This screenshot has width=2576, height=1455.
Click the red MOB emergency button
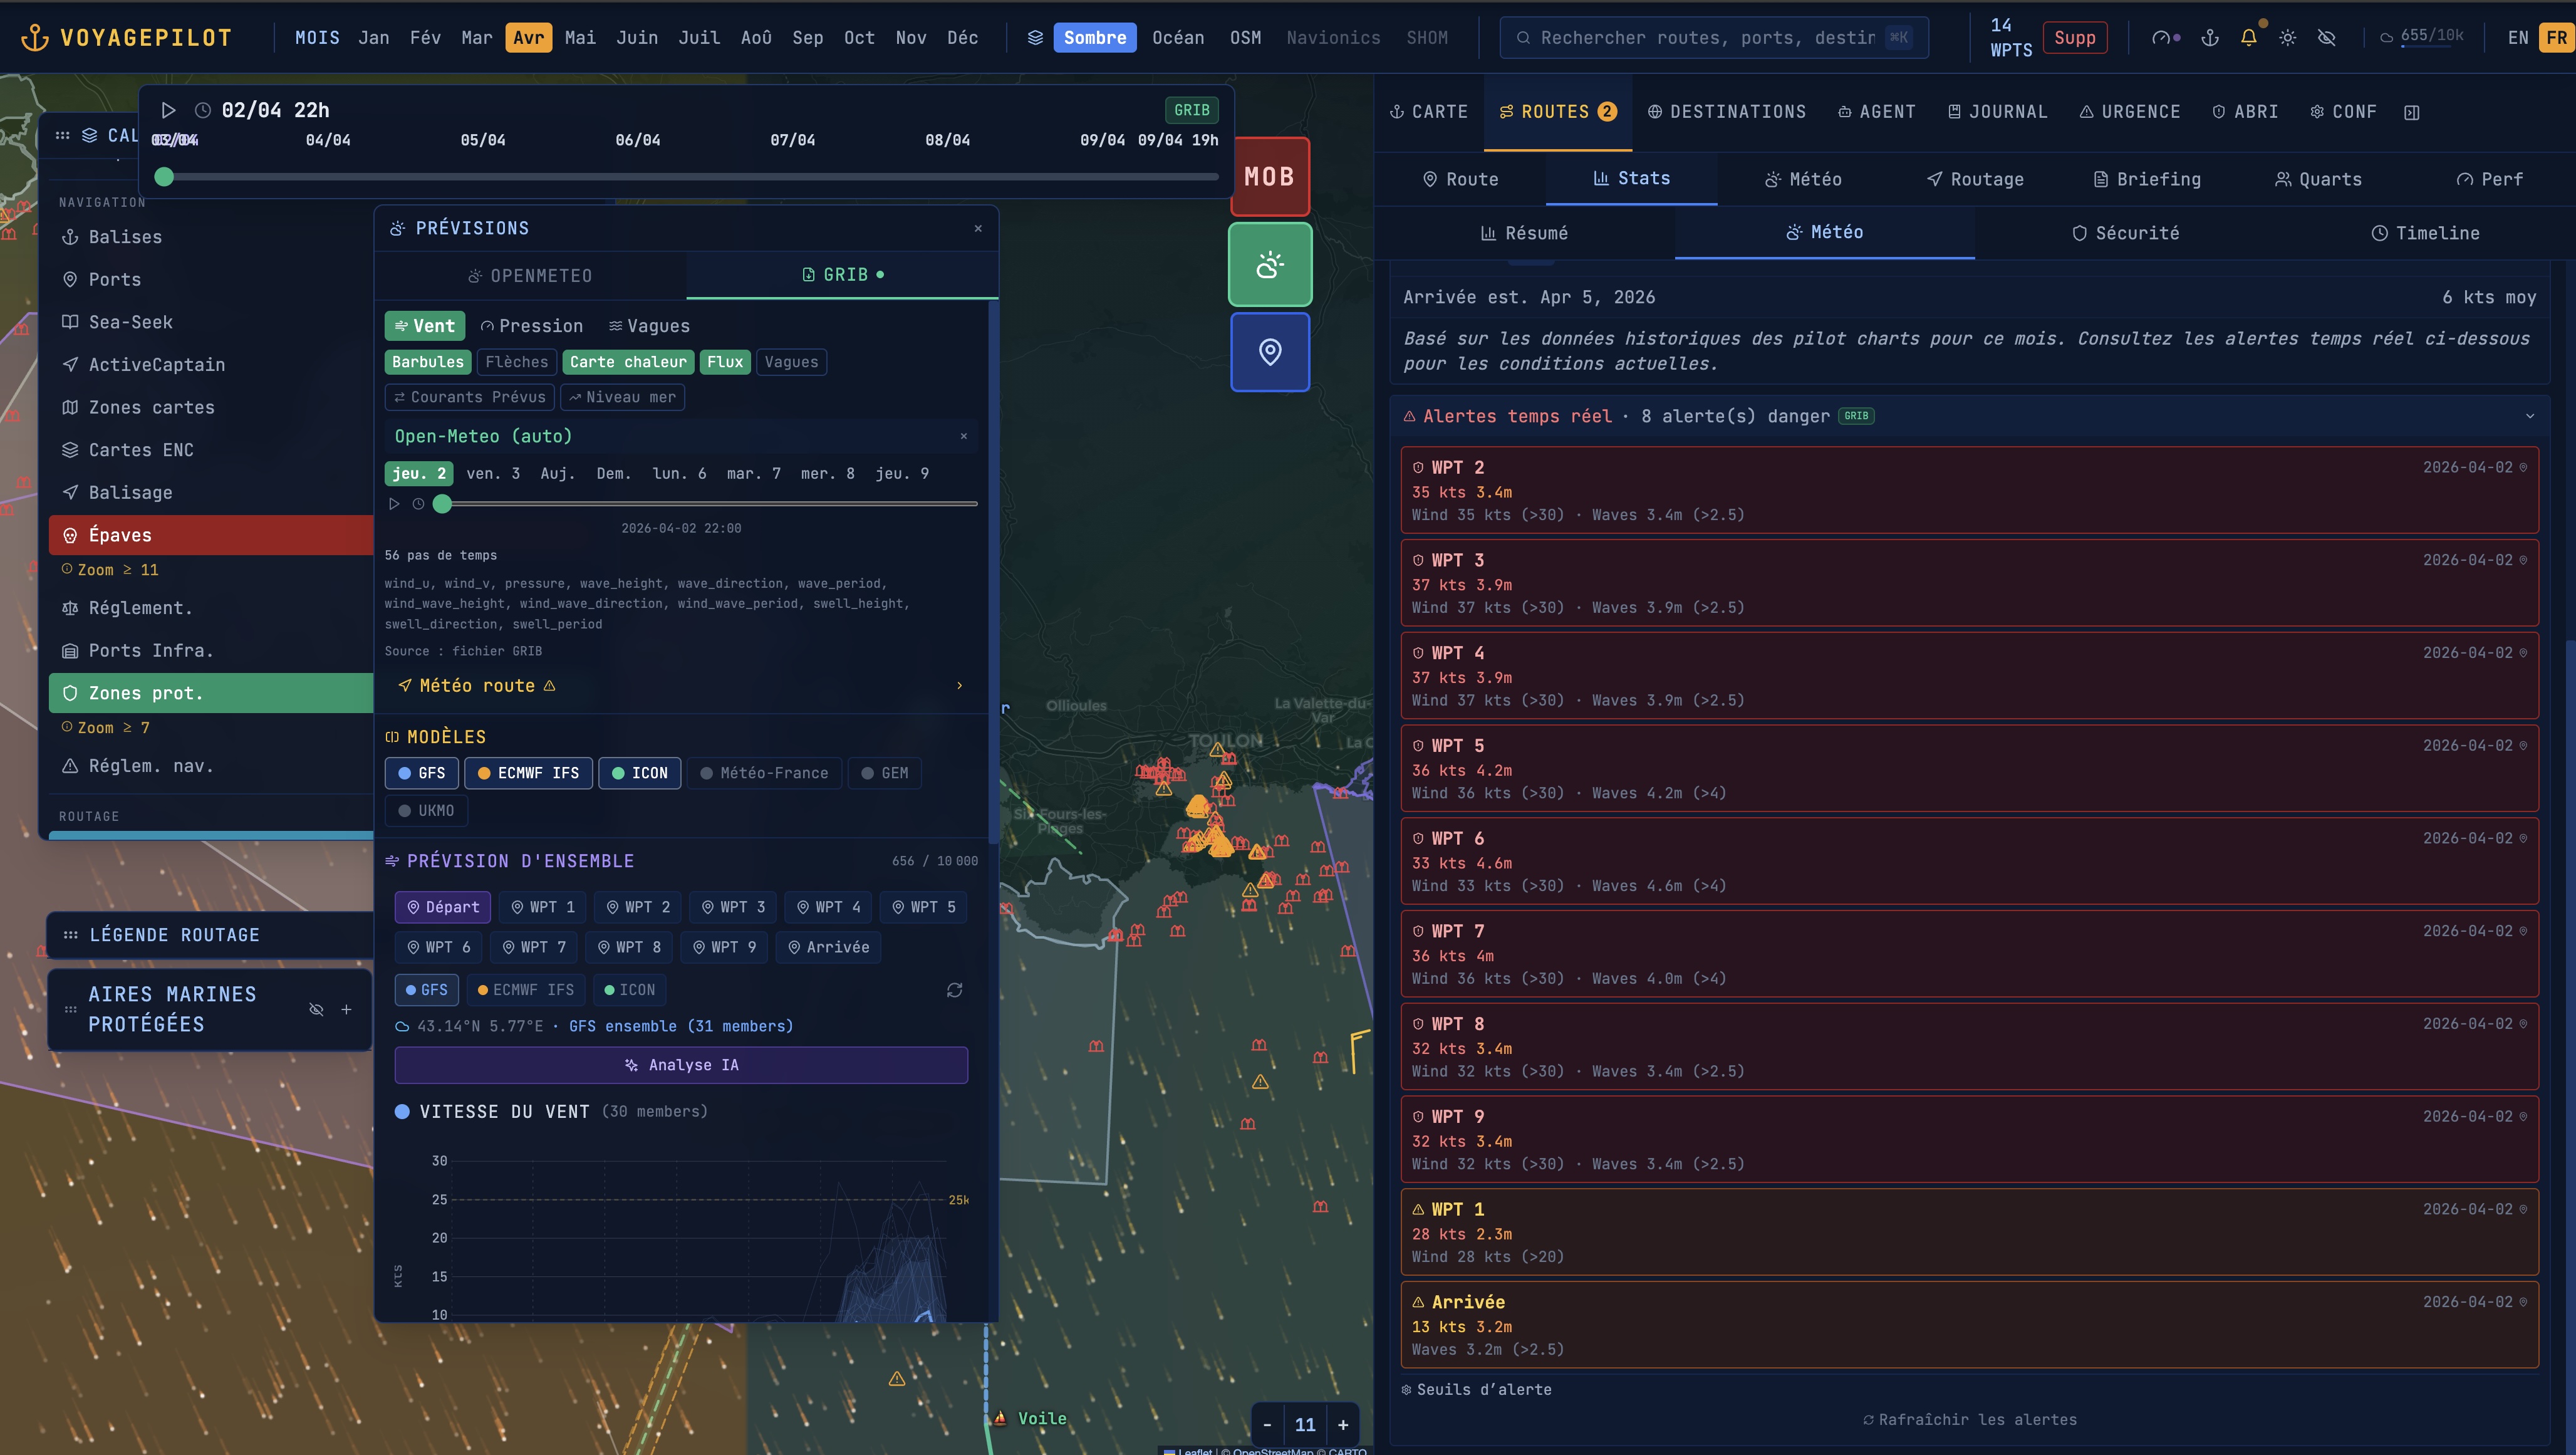1269,176
